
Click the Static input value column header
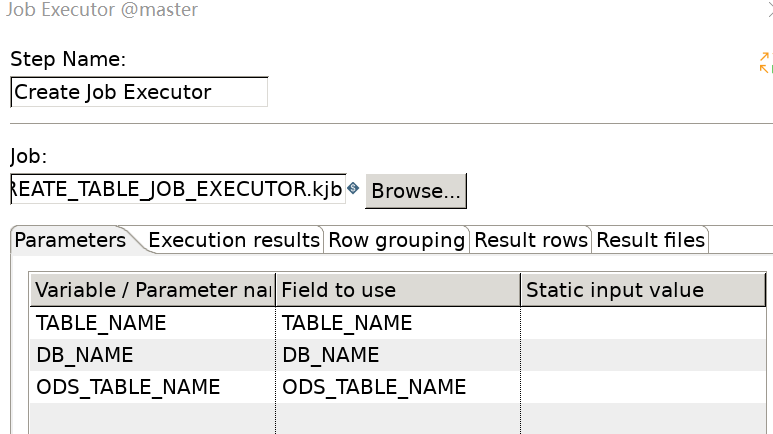point(642,290)
